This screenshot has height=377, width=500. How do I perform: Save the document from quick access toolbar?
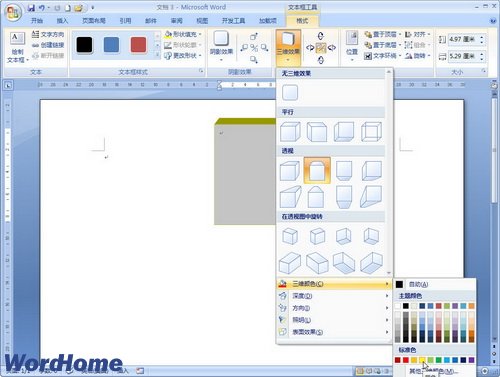coord(31,8)
